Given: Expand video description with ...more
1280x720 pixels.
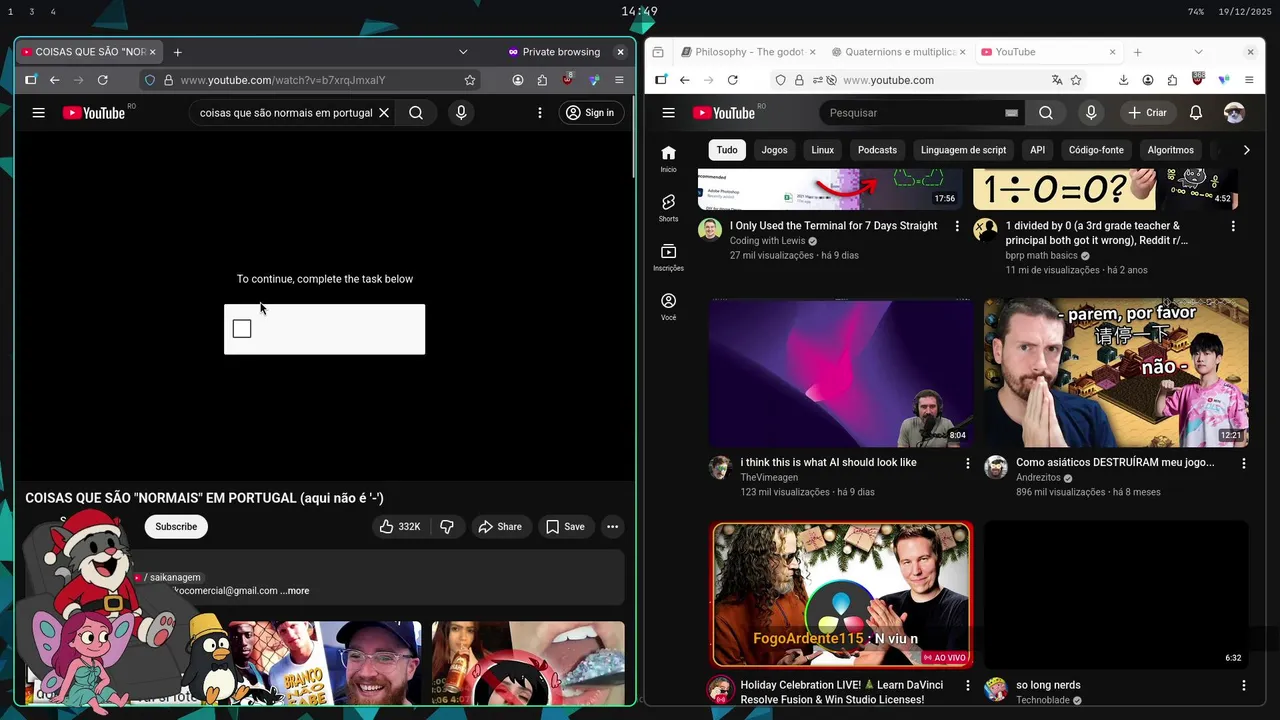Looking at the screenshot, I should 295,591.
